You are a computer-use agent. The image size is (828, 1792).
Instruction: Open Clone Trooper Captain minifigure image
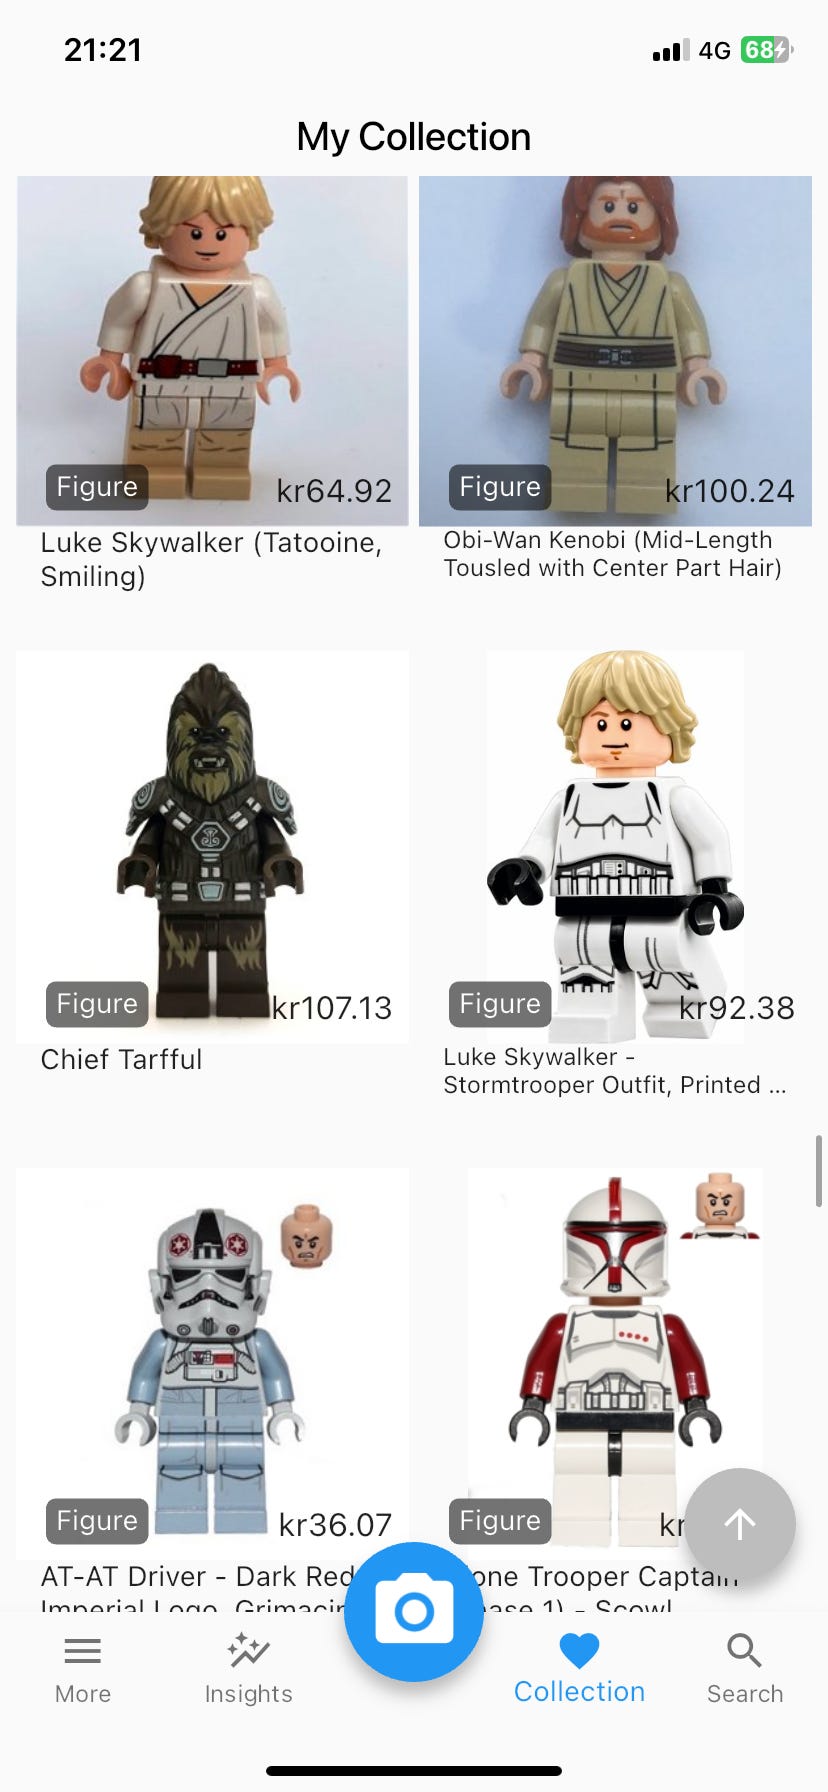(615, 1364)
